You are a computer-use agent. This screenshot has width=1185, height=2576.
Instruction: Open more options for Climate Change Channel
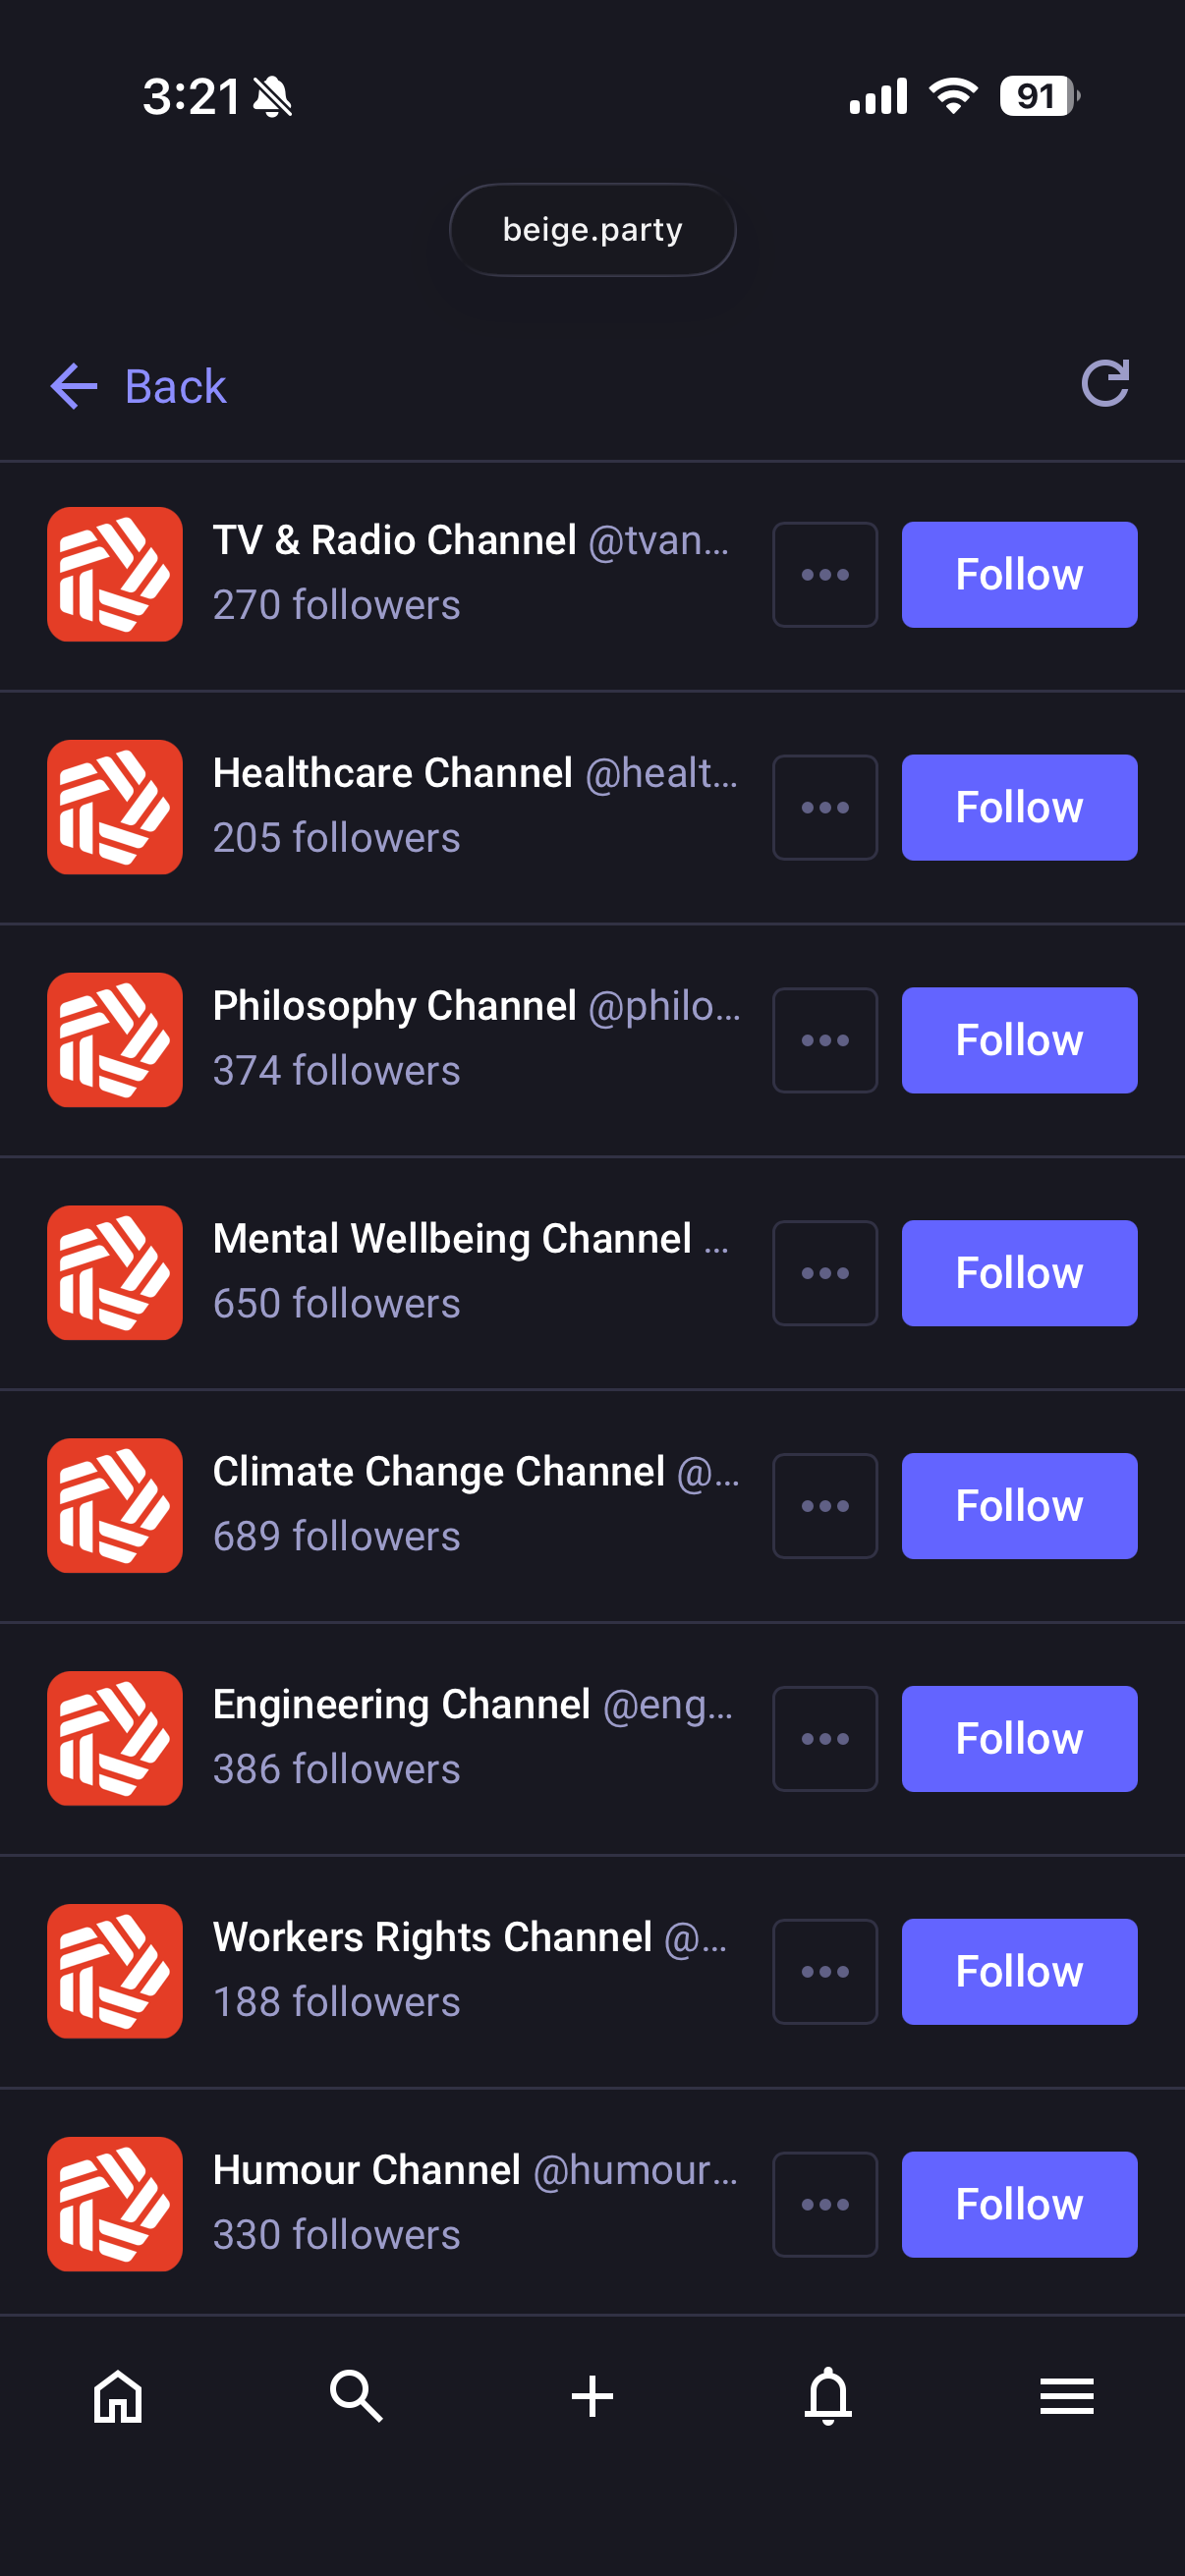825,1506
